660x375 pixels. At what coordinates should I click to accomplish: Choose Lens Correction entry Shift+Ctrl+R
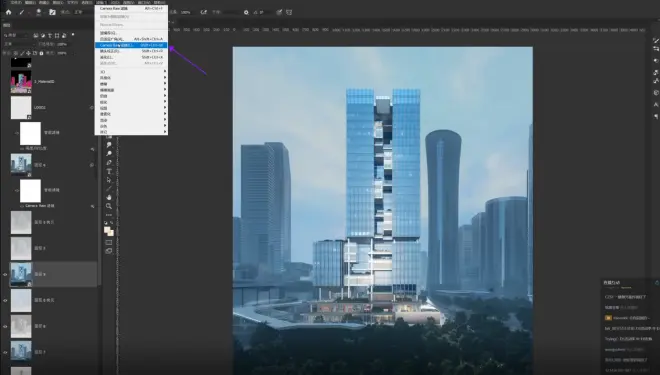tap(131, 51)
